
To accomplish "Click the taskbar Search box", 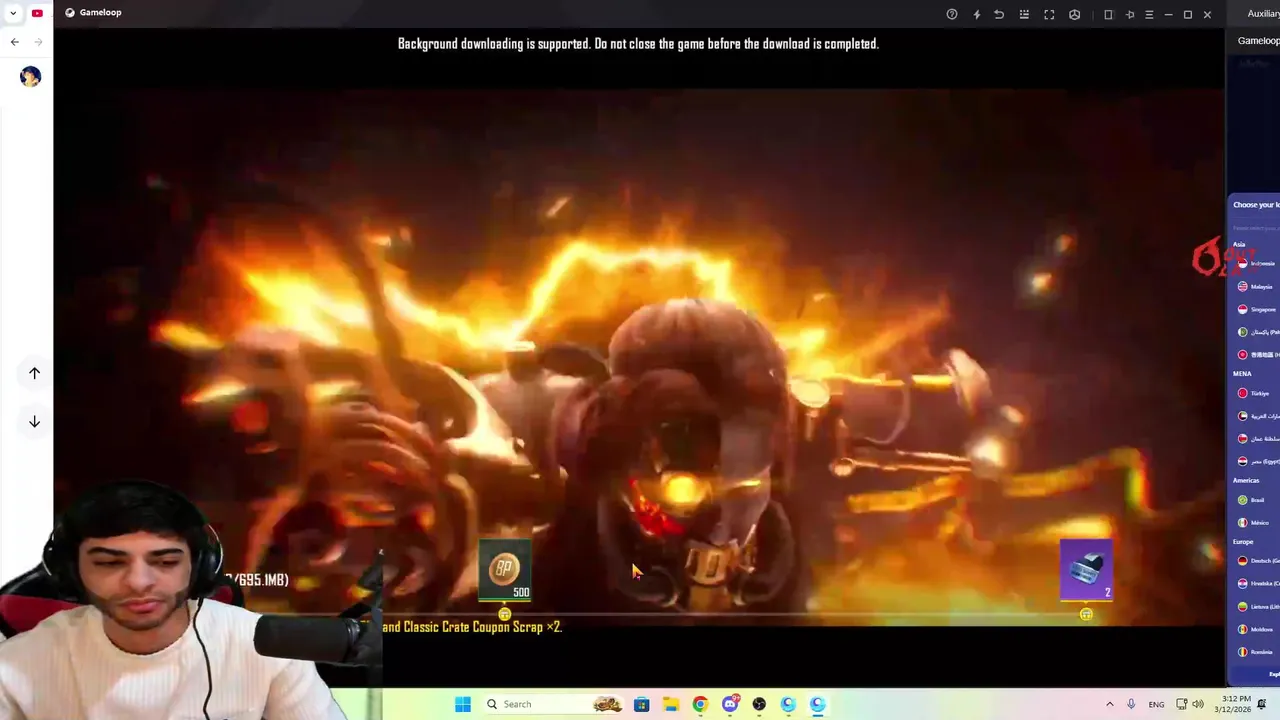I will pos(553,704).
